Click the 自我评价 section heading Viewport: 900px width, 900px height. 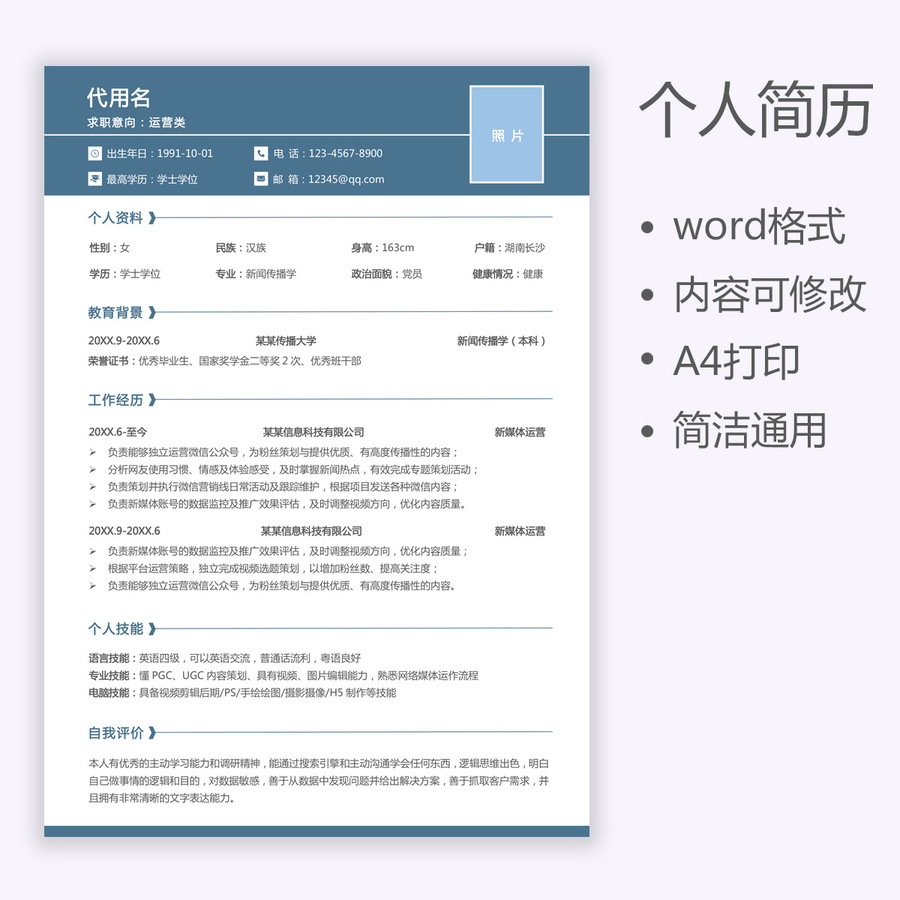coord(115,733)
